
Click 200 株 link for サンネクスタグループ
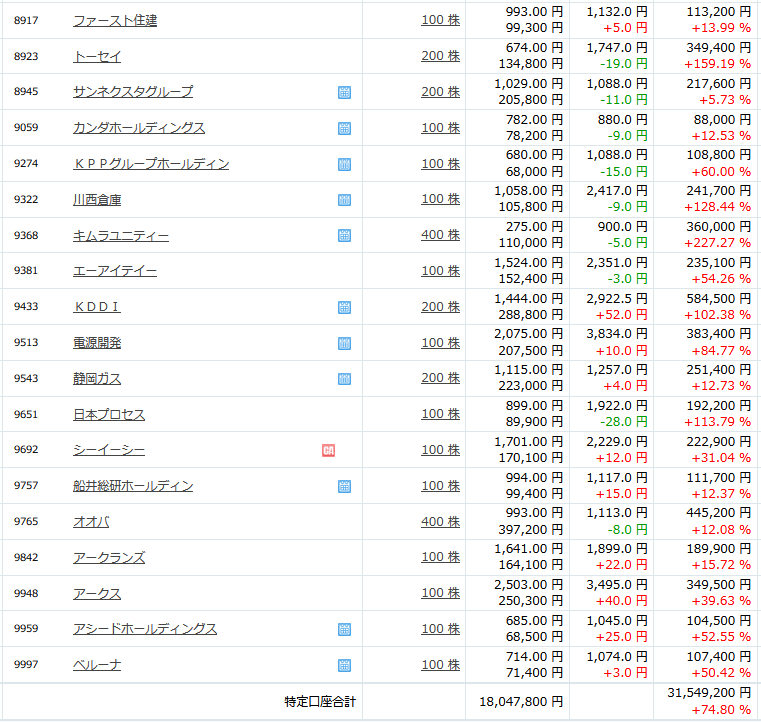[x=440, y=92]
